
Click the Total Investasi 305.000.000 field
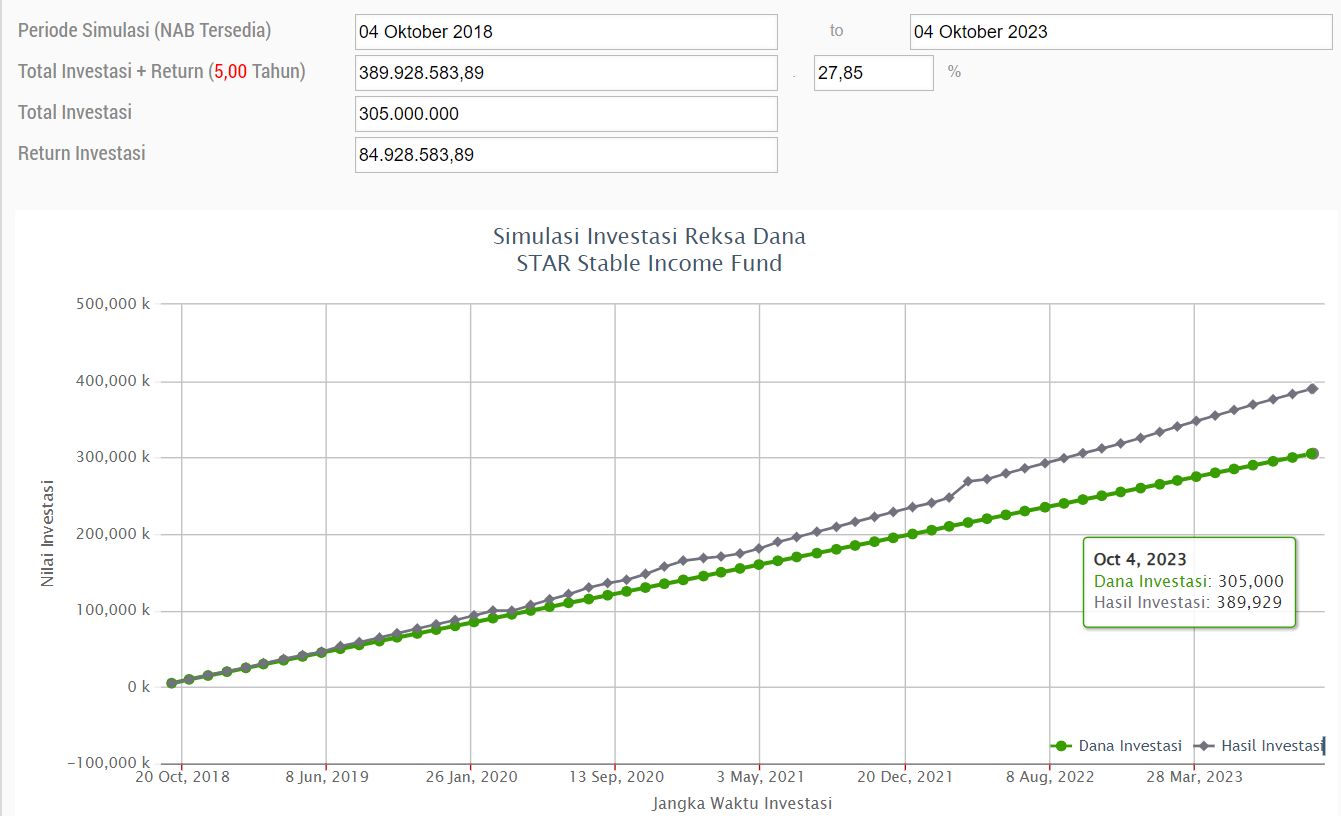tap(566, 114)
